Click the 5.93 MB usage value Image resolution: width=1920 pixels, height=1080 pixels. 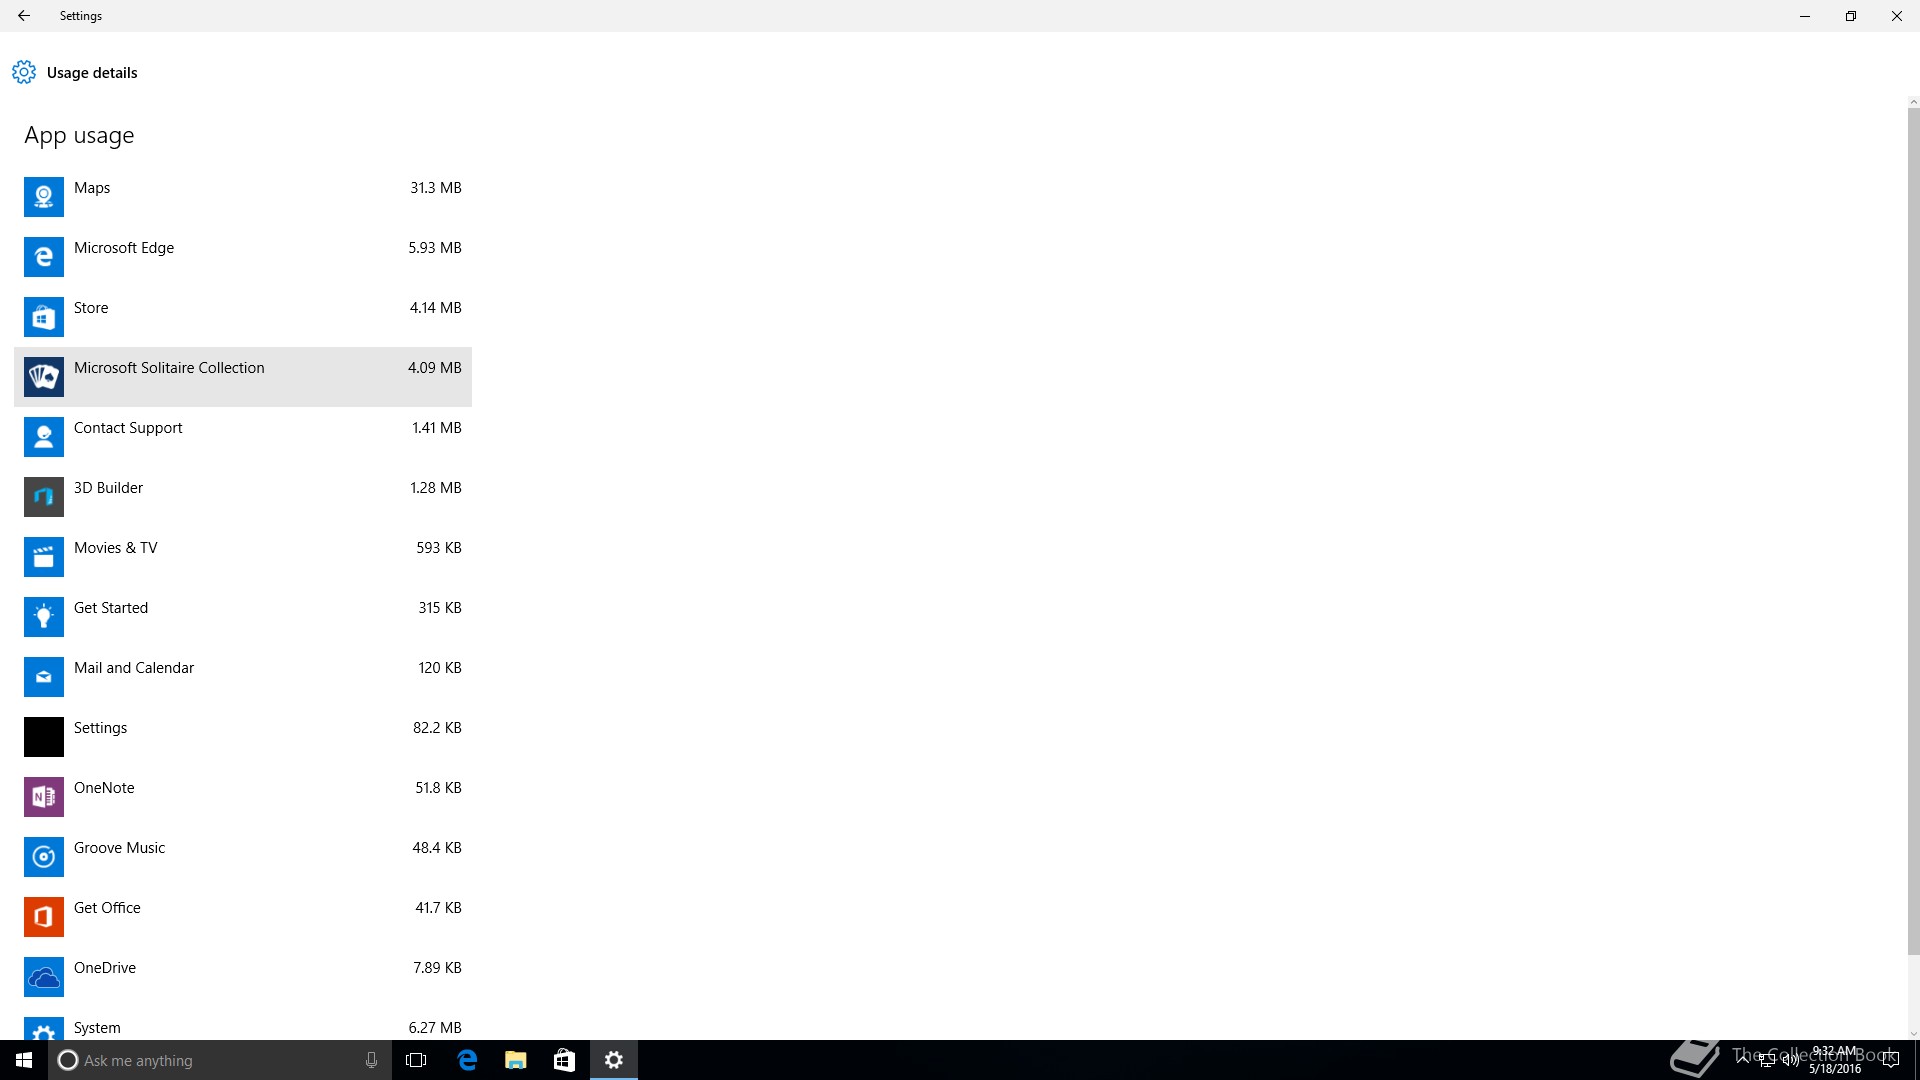[x=435, y=248]
